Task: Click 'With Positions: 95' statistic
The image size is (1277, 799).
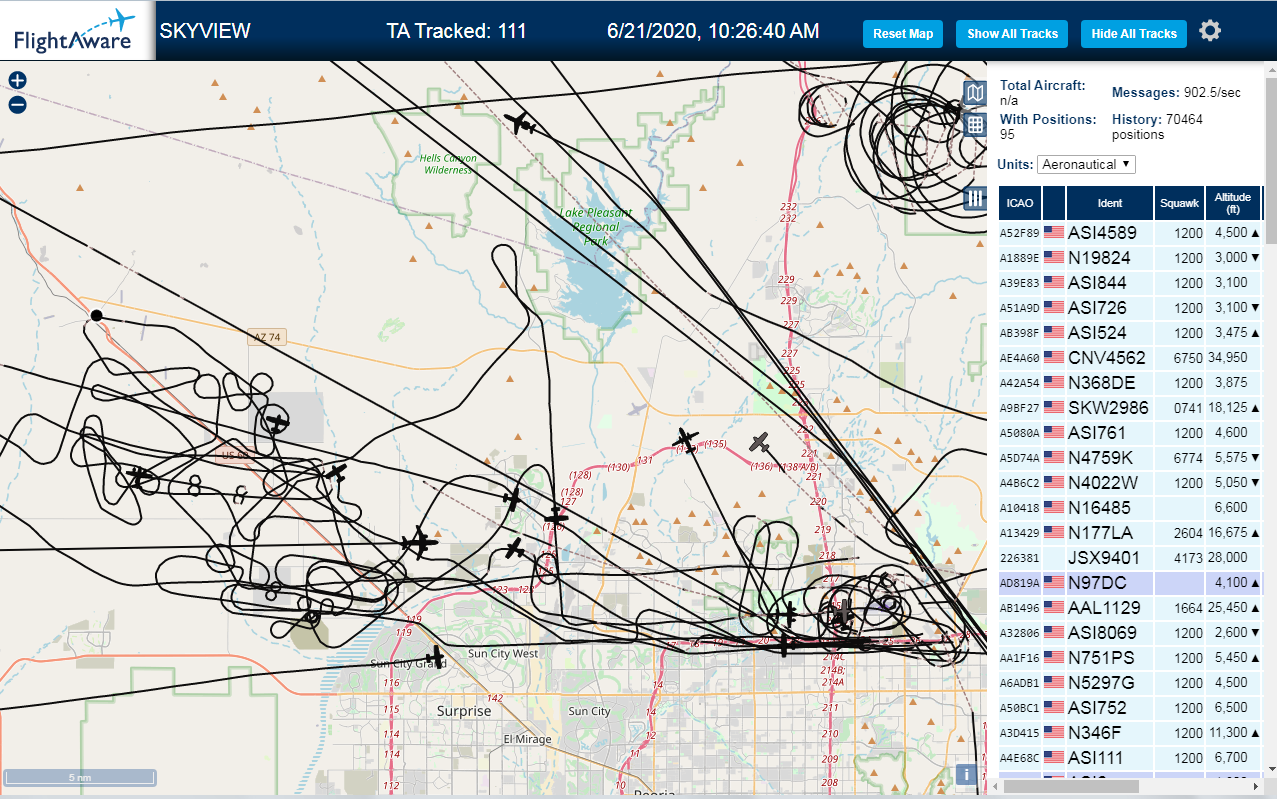Action: (x=1048, y=126)
